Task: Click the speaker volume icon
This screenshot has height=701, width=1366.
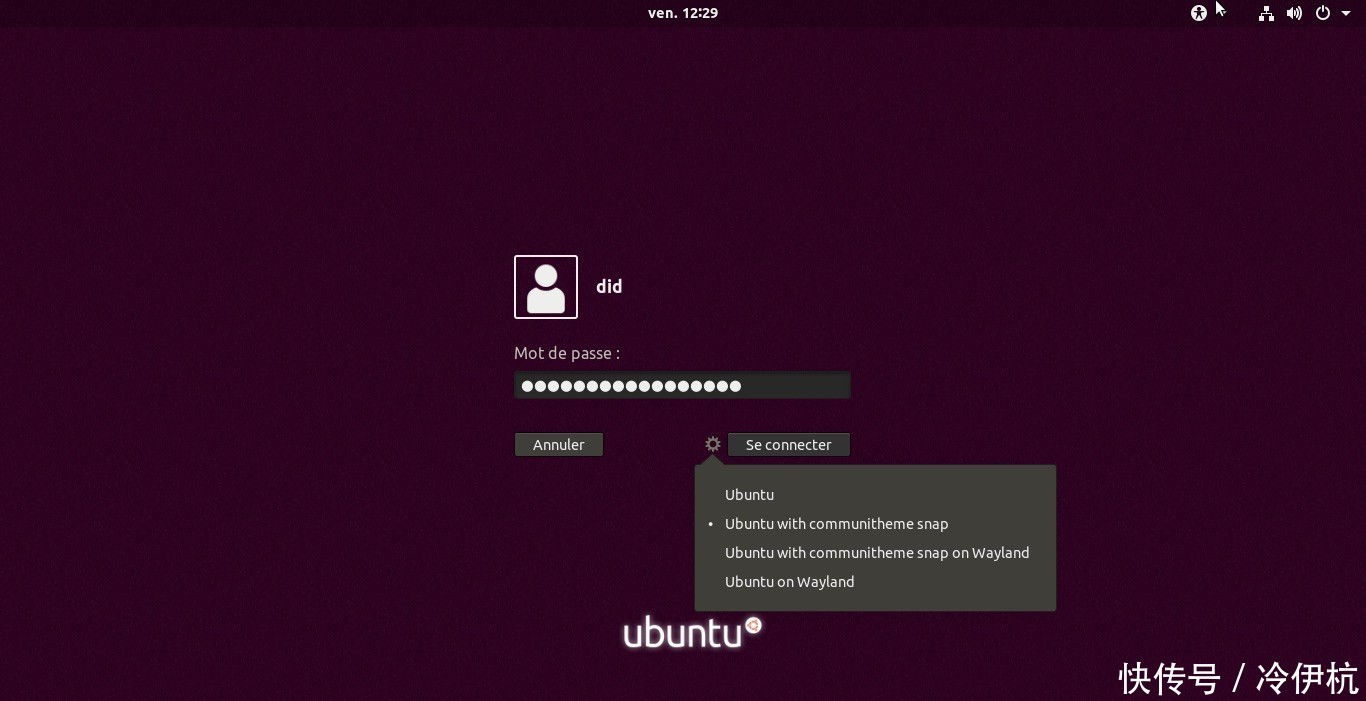Action: (1294, 13)
